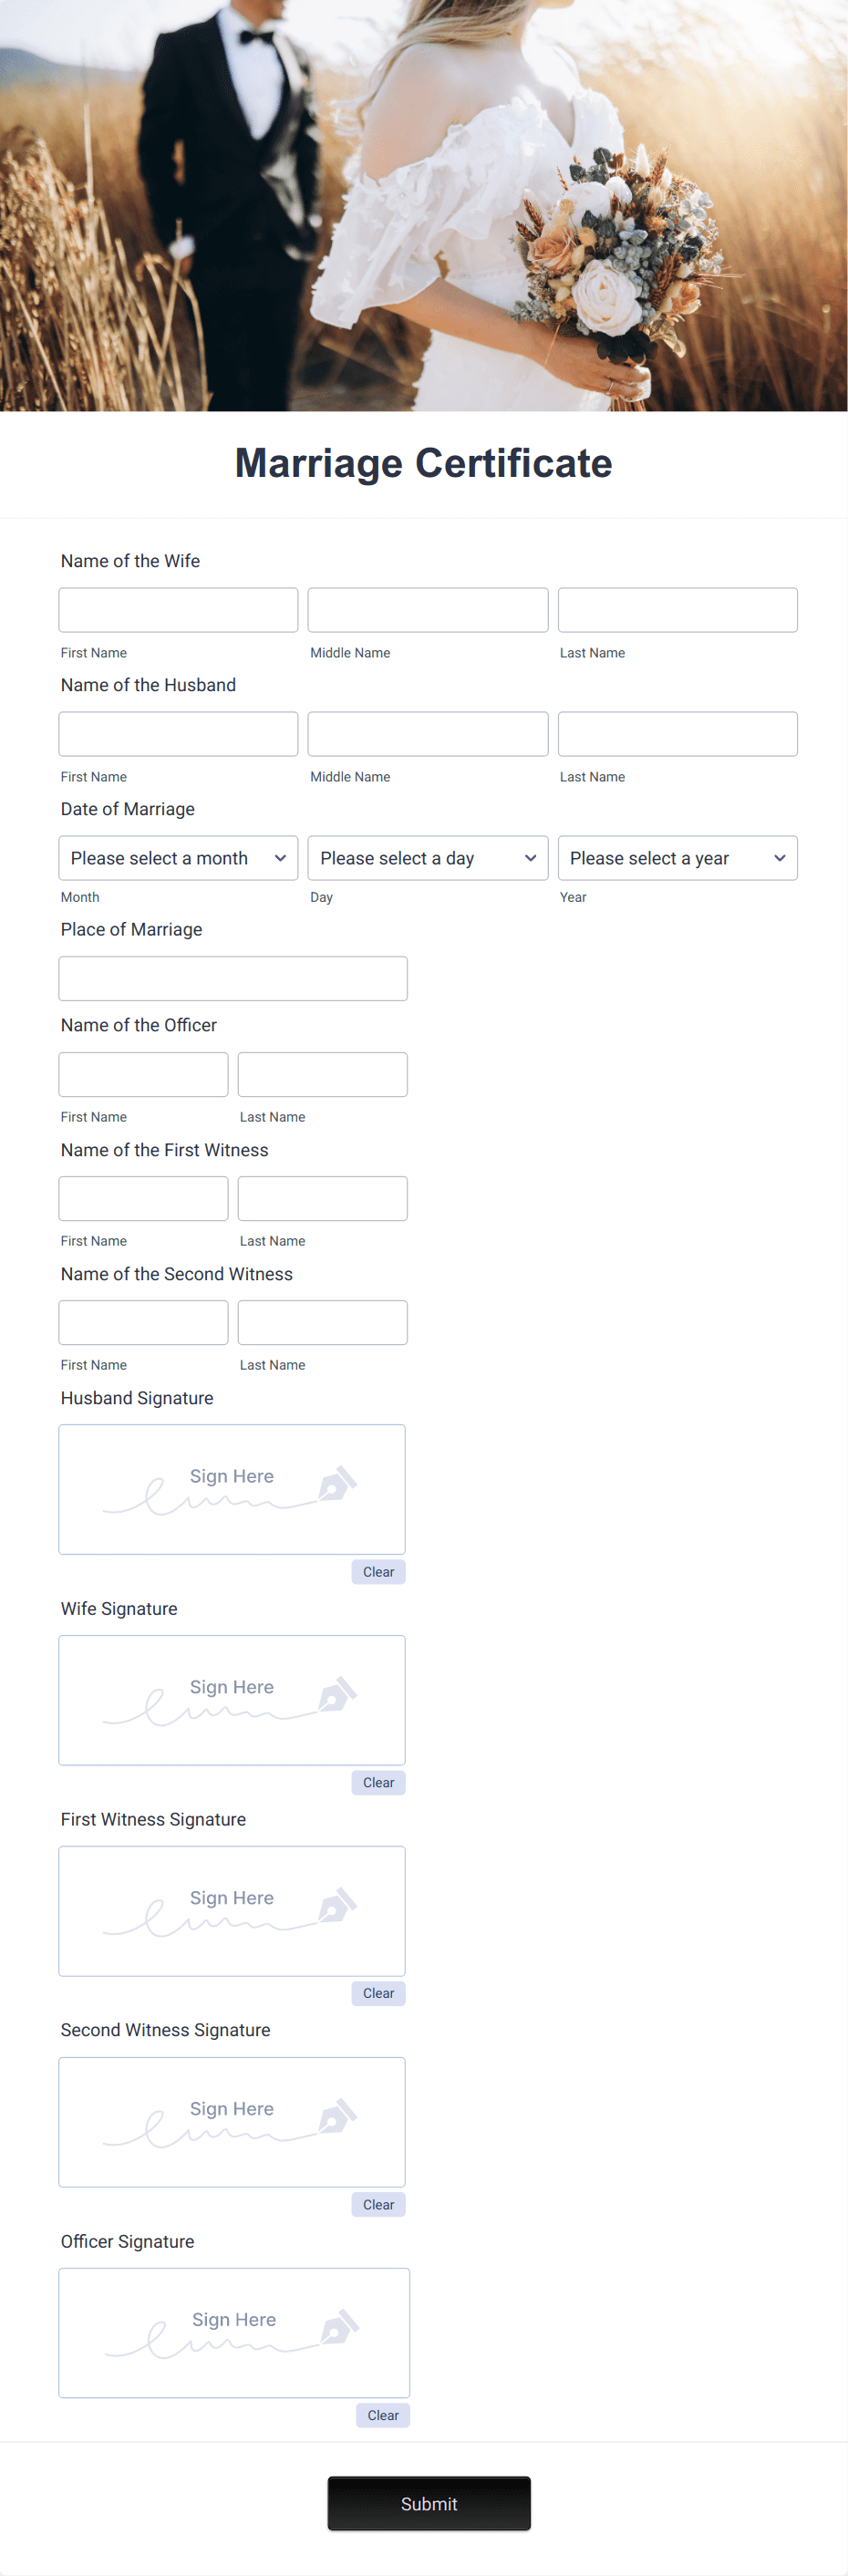The image size is (848, 2576).
Task: Open the year selection dropdown
Action: tap(677, 858)
